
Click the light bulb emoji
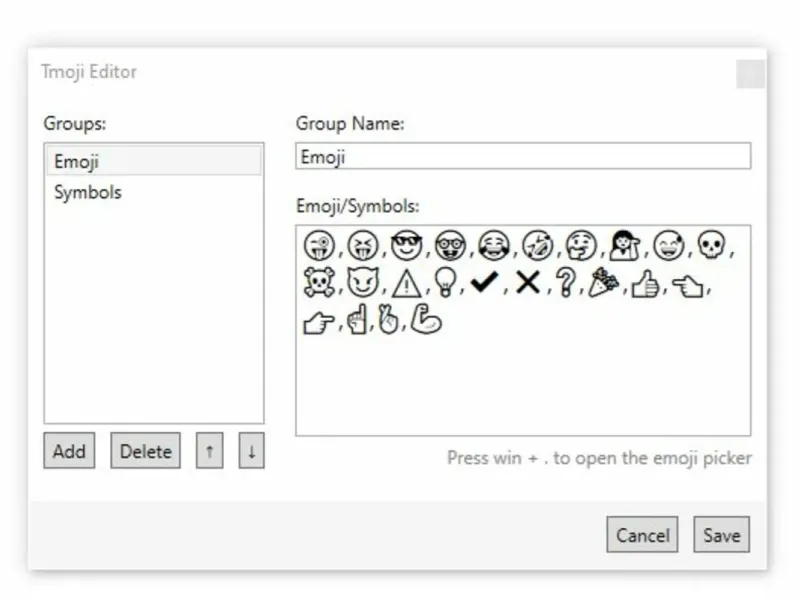pos(446,284)
